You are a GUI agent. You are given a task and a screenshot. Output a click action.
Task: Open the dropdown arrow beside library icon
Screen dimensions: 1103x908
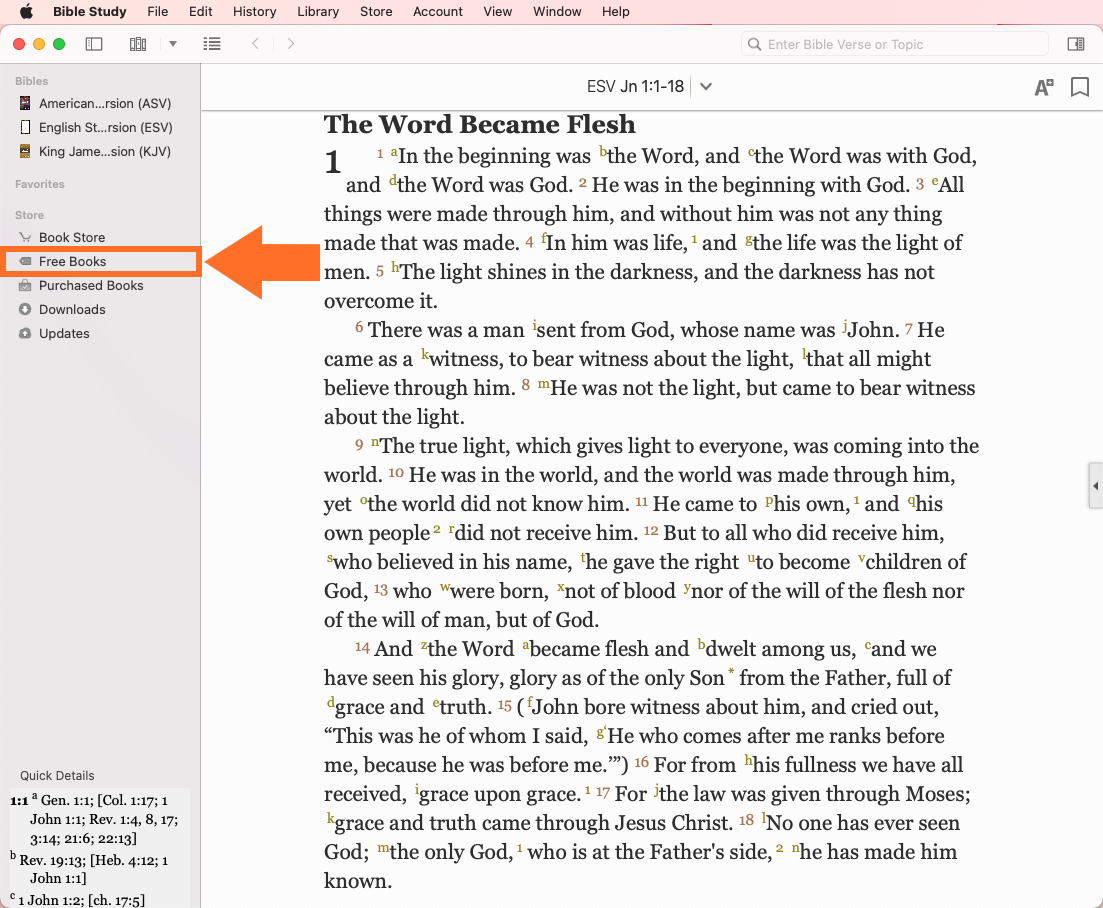pyautogui.click(x=172, y=44)
